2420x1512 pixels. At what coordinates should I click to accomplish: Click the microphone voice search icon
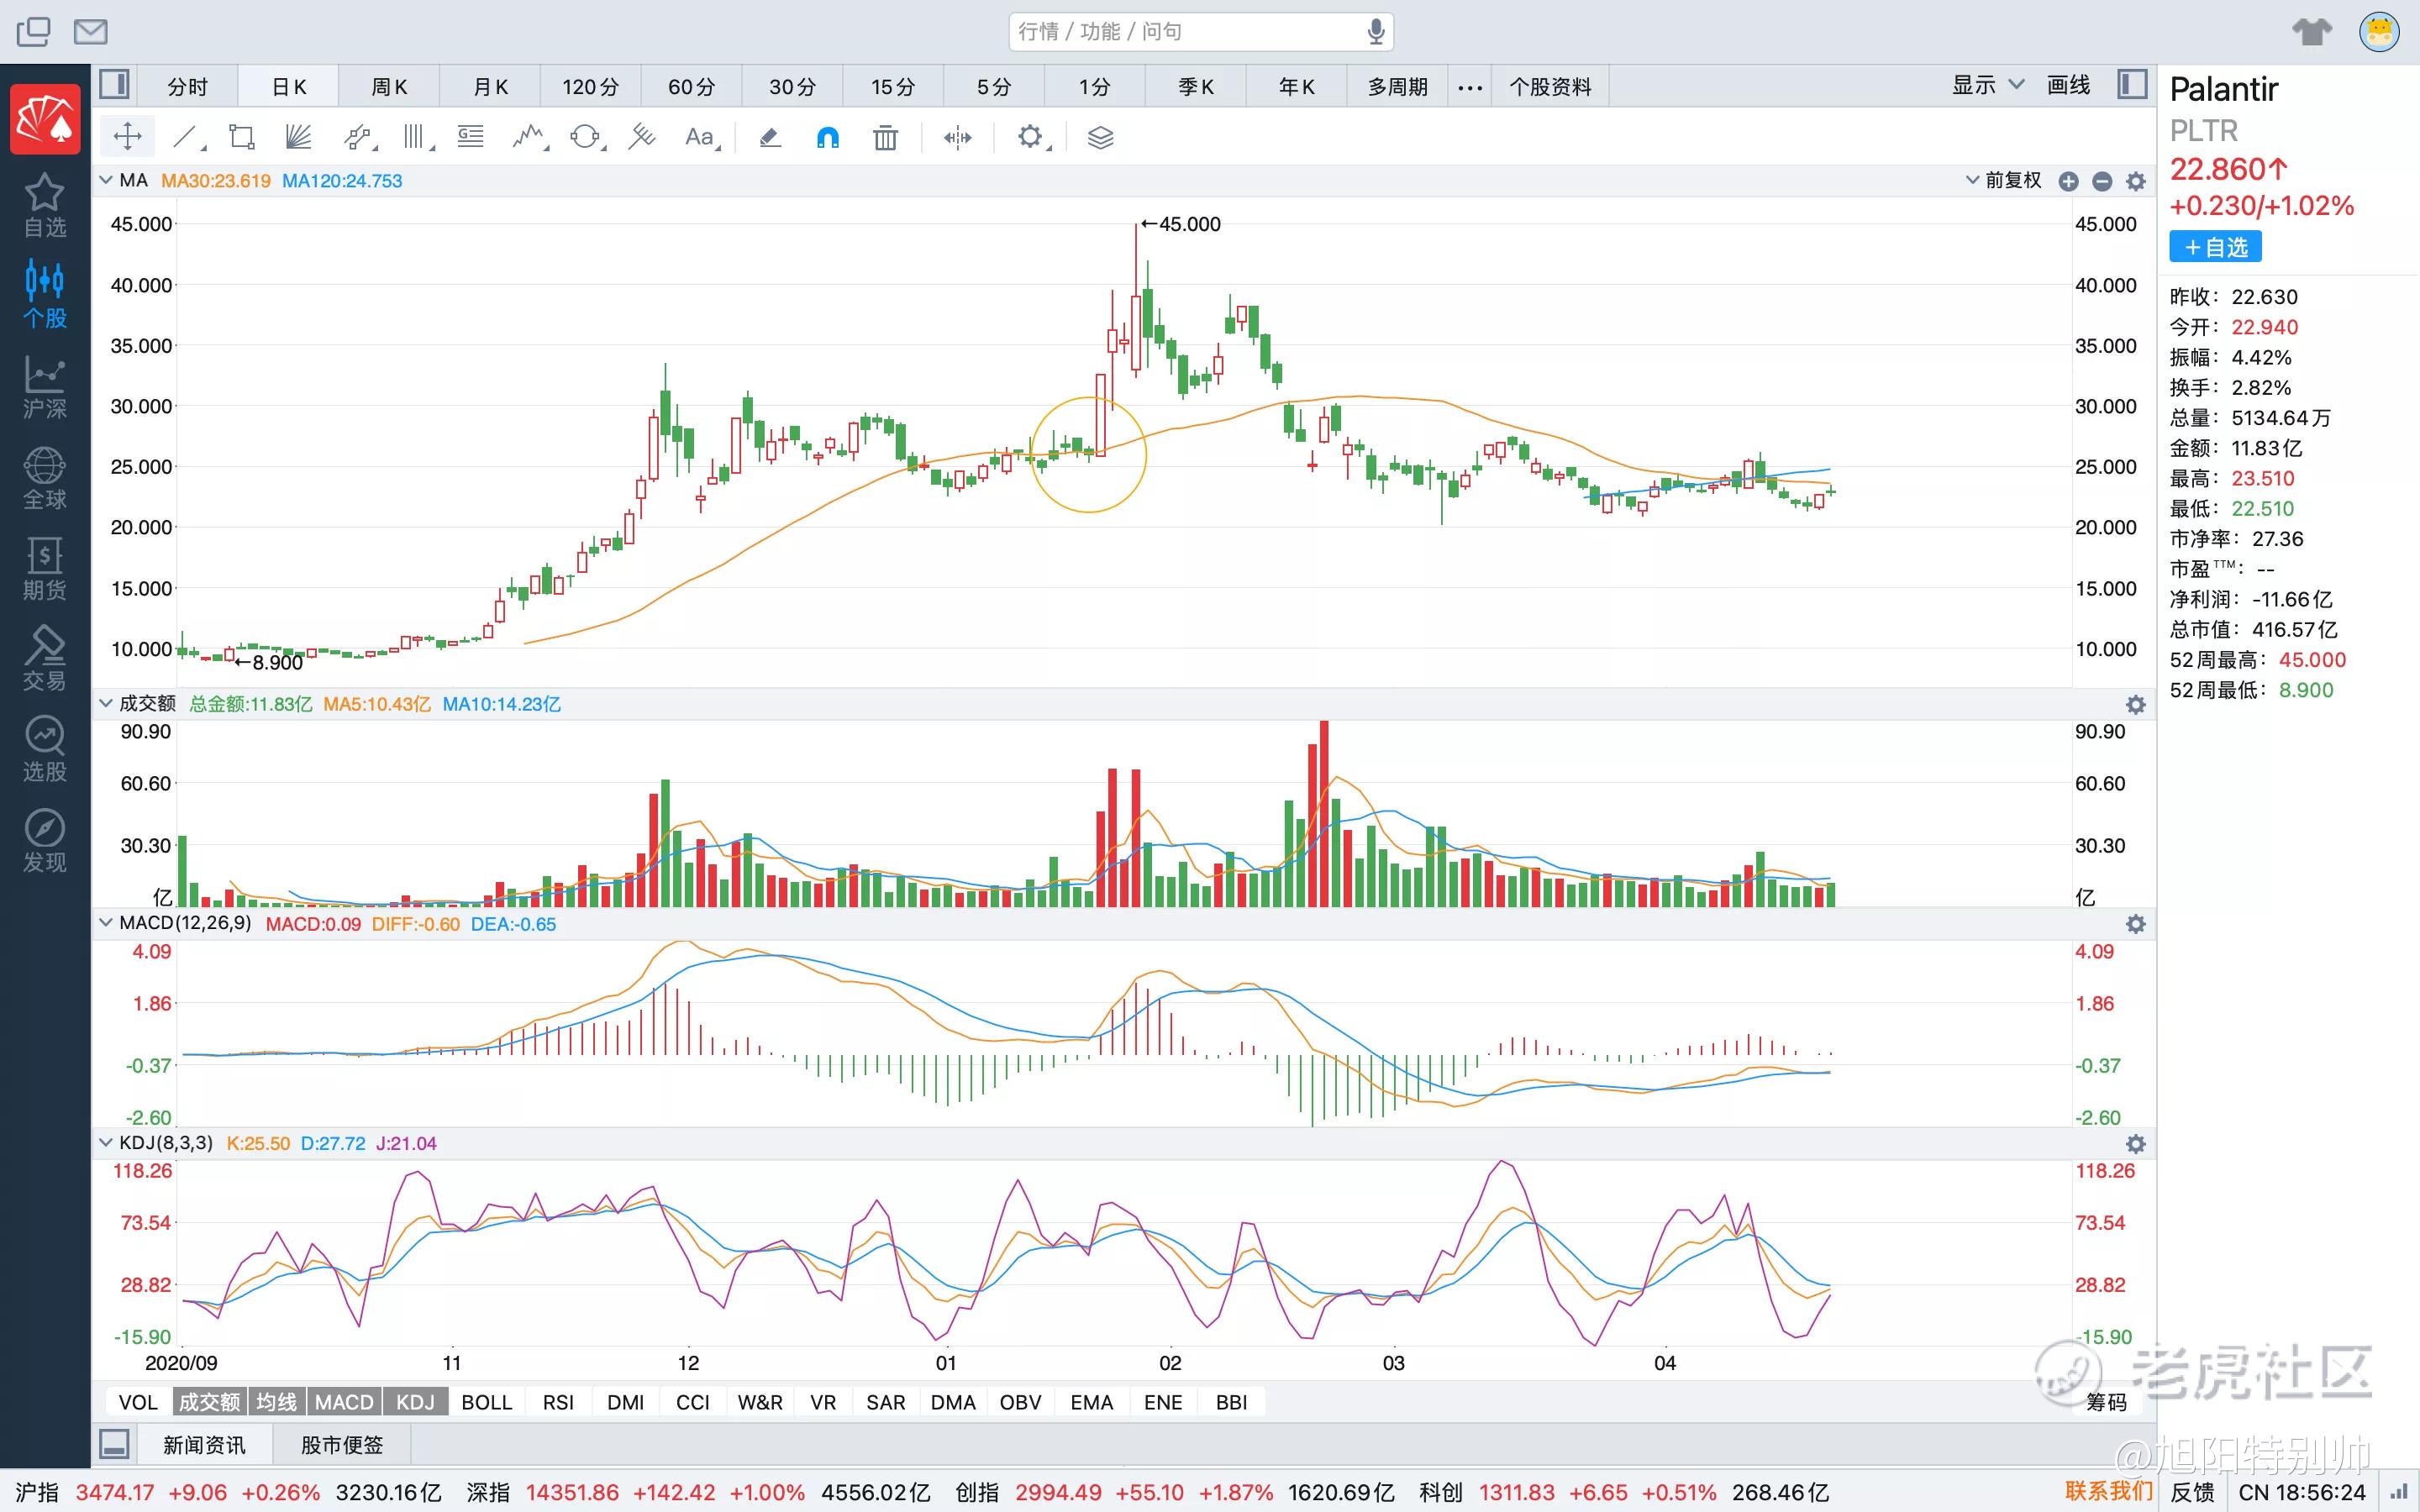pyautogui.click(x=1376, y=32)
